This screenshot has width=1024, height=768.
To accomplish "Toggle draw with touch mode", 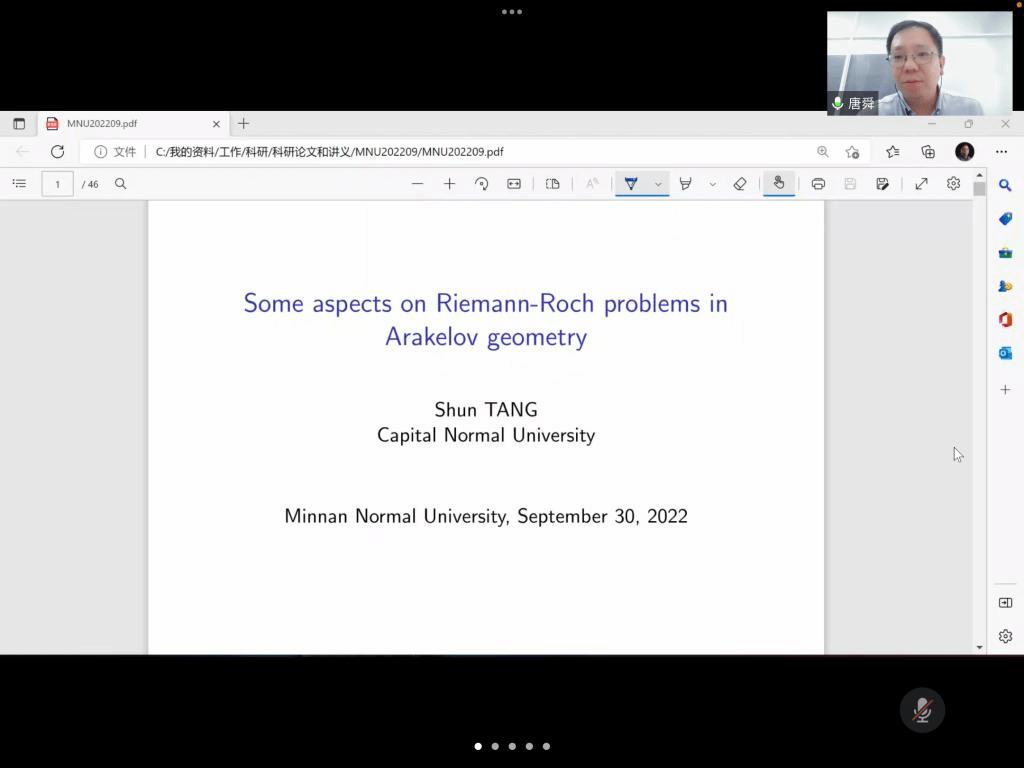I will click(x=779, y=184).
